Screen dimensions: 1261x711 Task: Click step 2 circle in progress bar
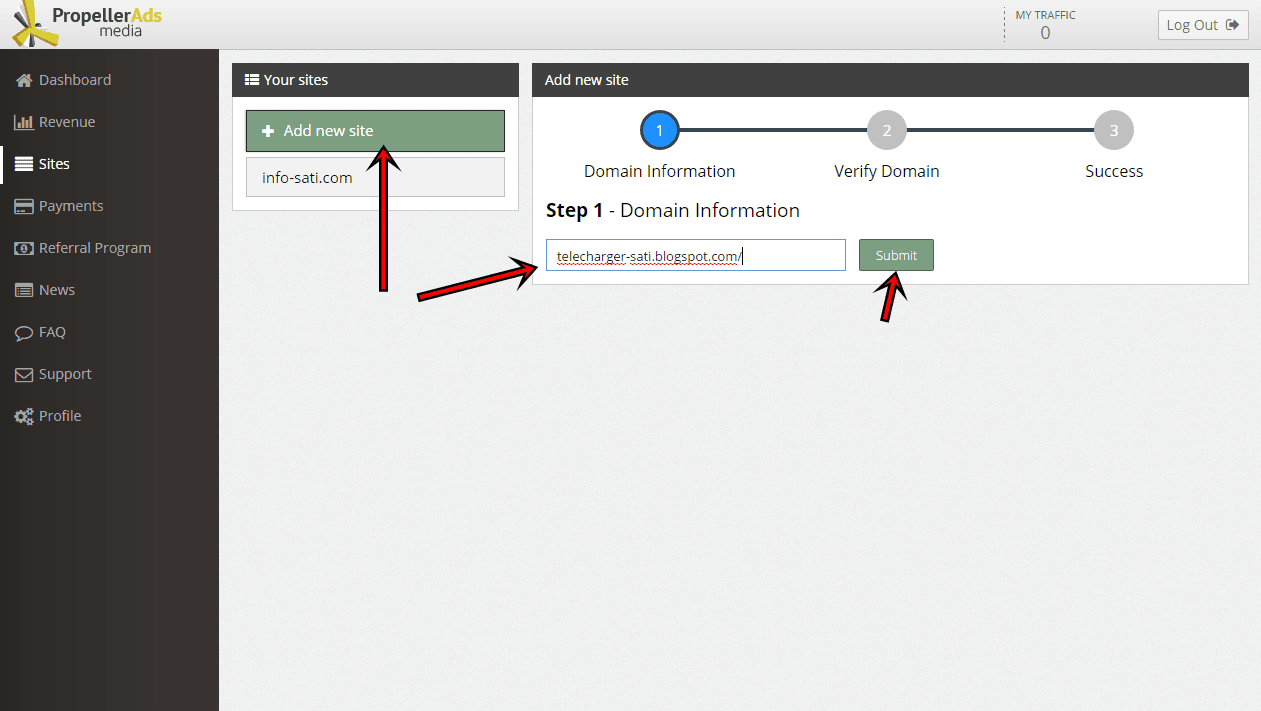click(887, 130)
